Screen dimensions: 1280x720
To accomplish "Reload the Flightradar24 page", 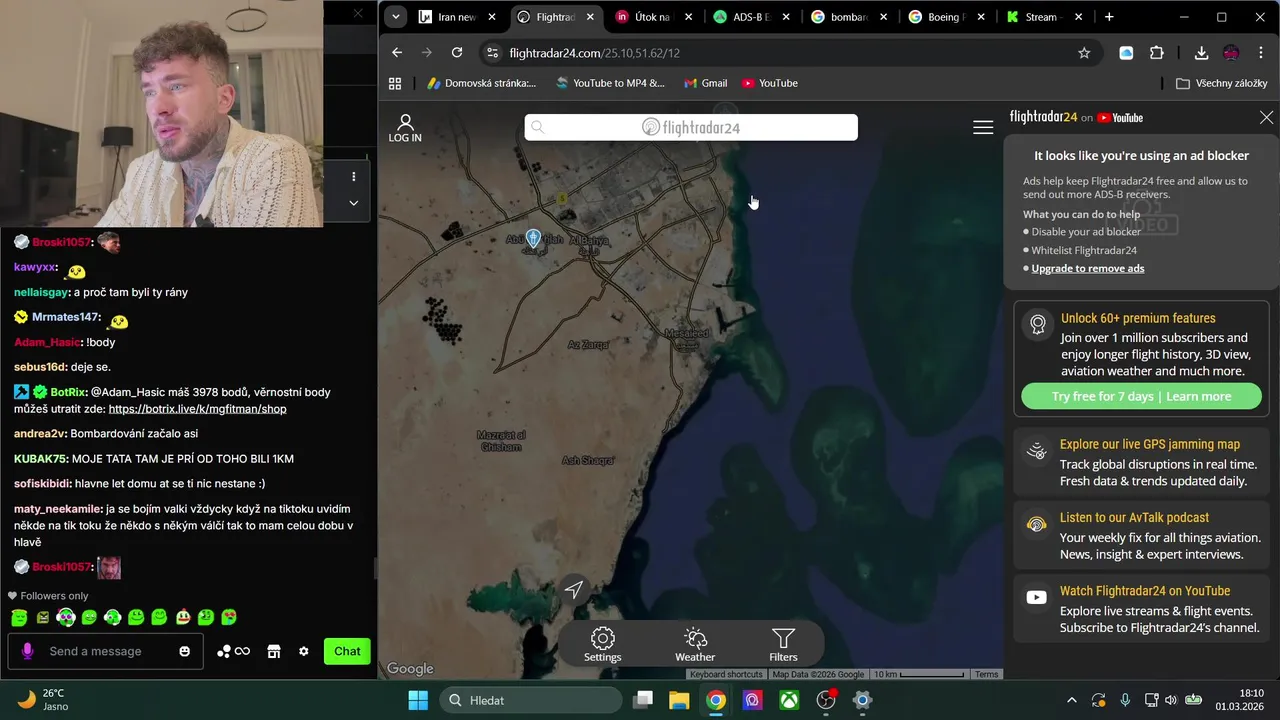I will 457,53.
